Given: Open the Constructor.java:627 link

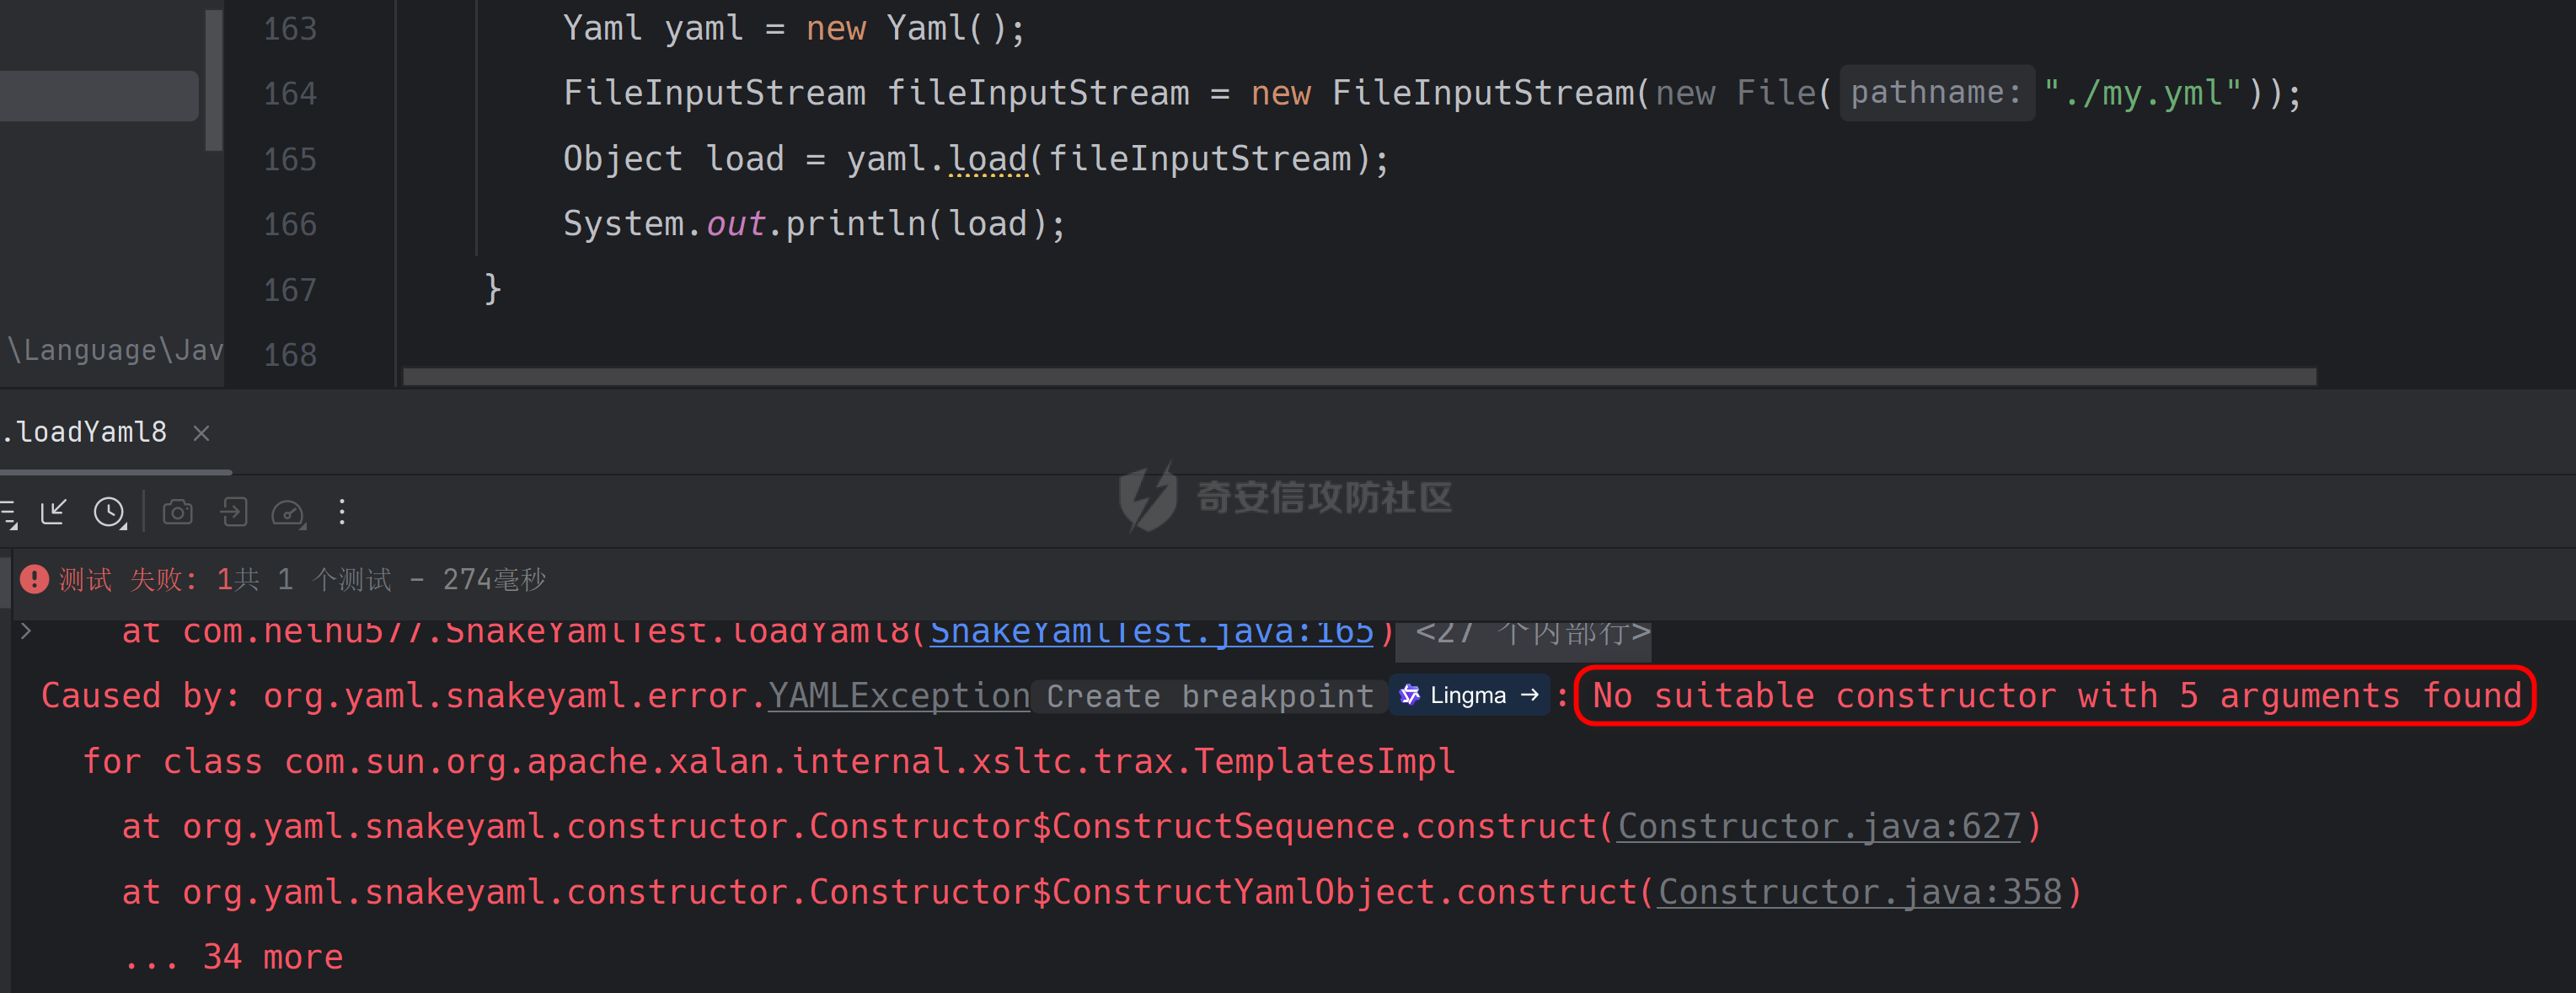Looking at the screenshot, I should tap(1818, 826).
